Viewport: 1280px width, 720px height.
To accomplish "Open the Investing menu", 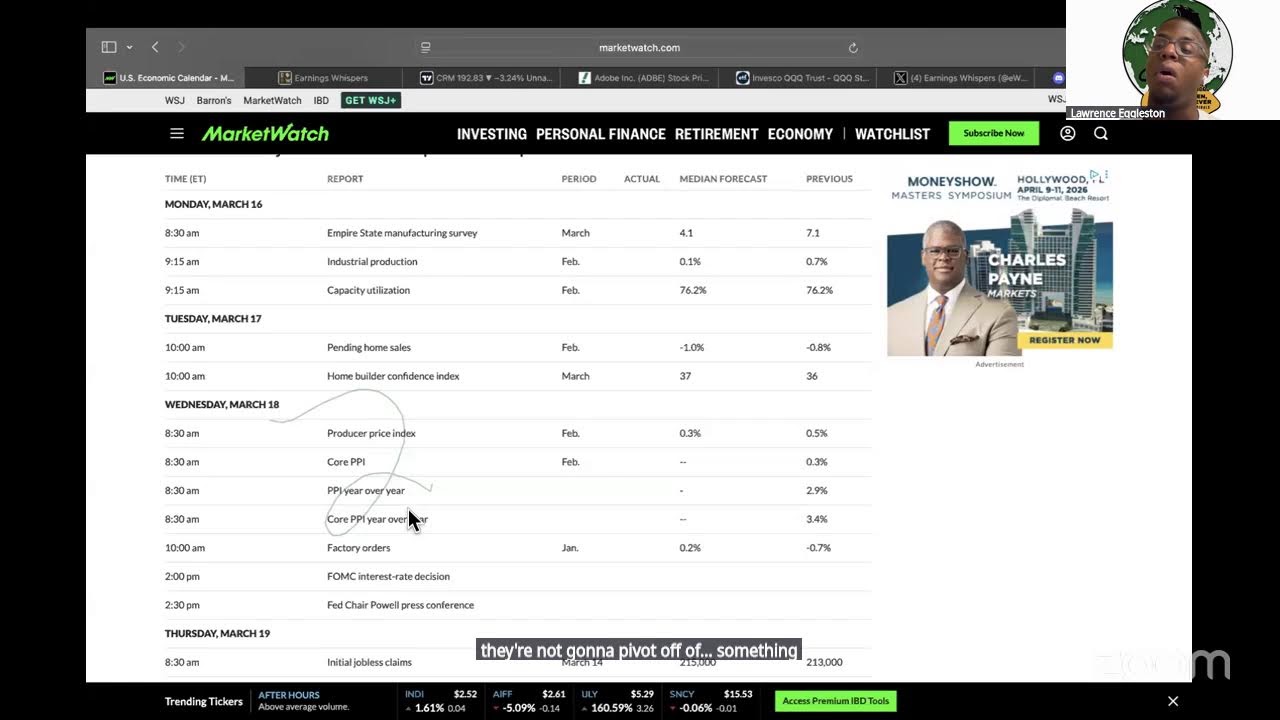I will 491,133.
